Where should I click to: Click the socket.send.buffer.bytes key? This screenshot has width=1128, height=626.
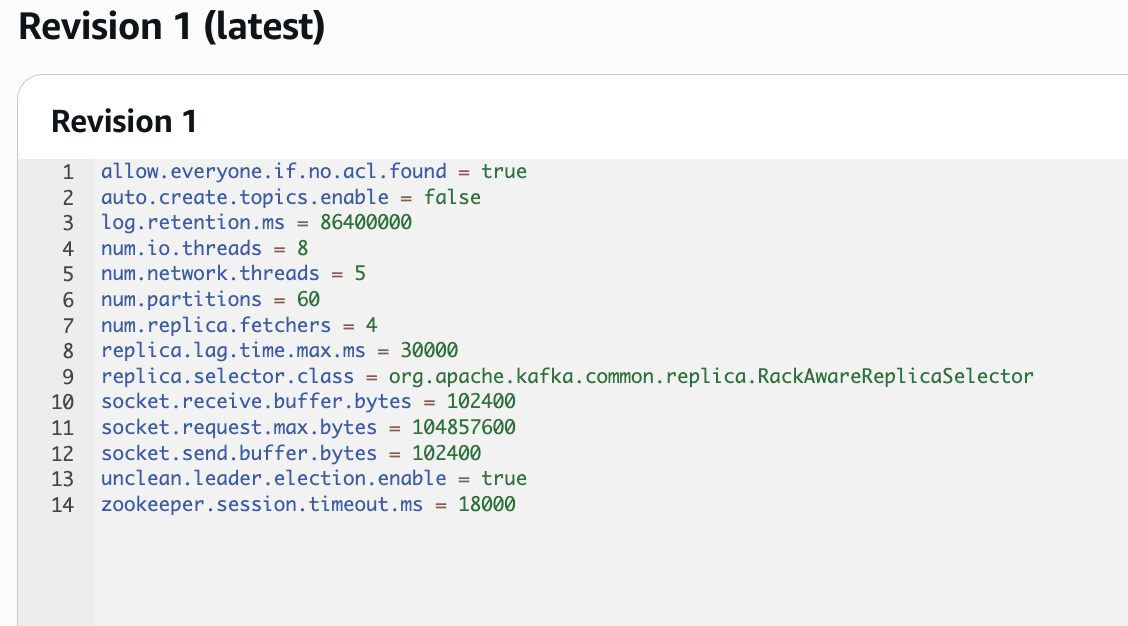click(x=239, y=453)
